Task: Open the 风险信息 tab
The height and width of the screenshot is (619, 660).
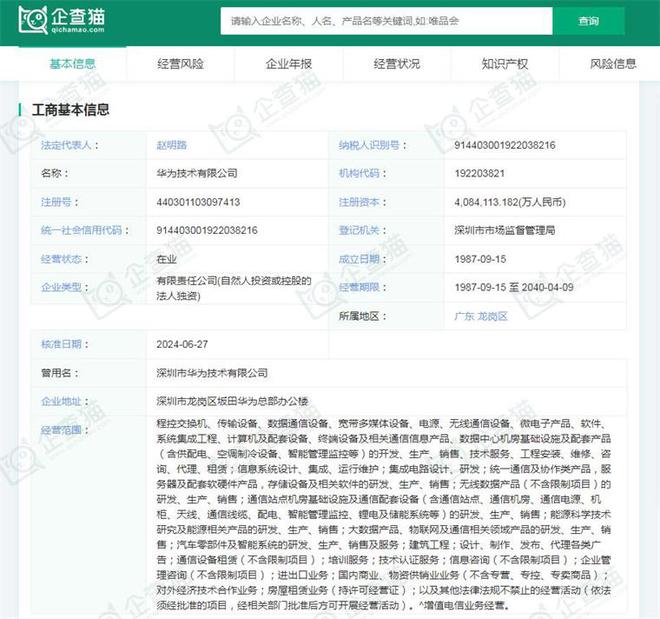Action: click(613, 64)
